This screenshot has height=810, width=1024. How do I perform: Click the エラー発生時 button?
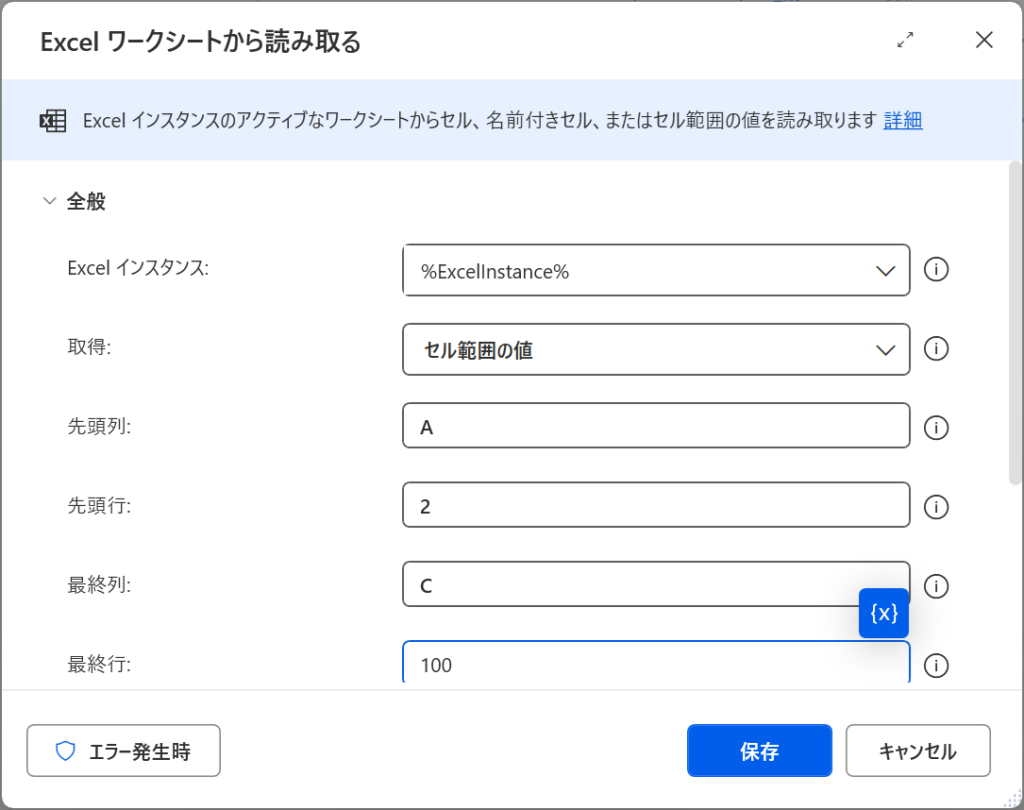(x=123, y=751)
